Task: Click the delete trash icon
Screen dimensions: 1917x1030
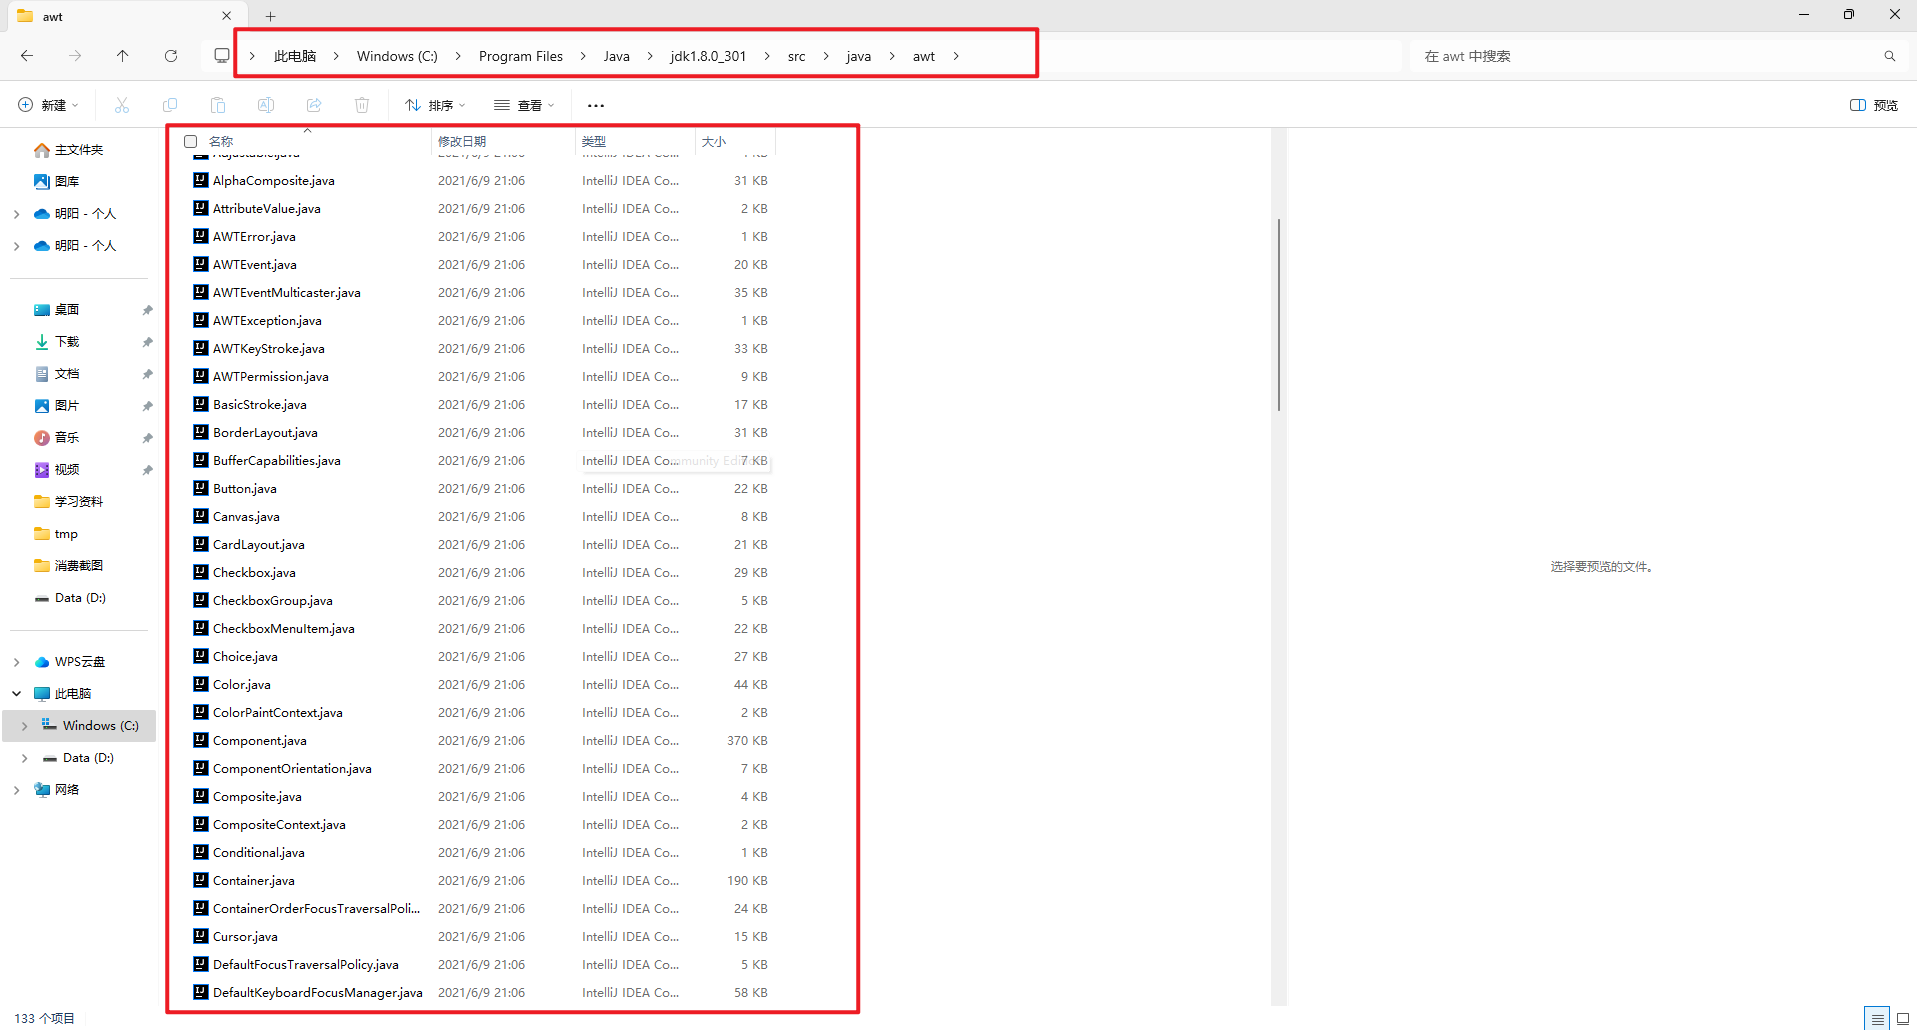Action: pos(362,105)
